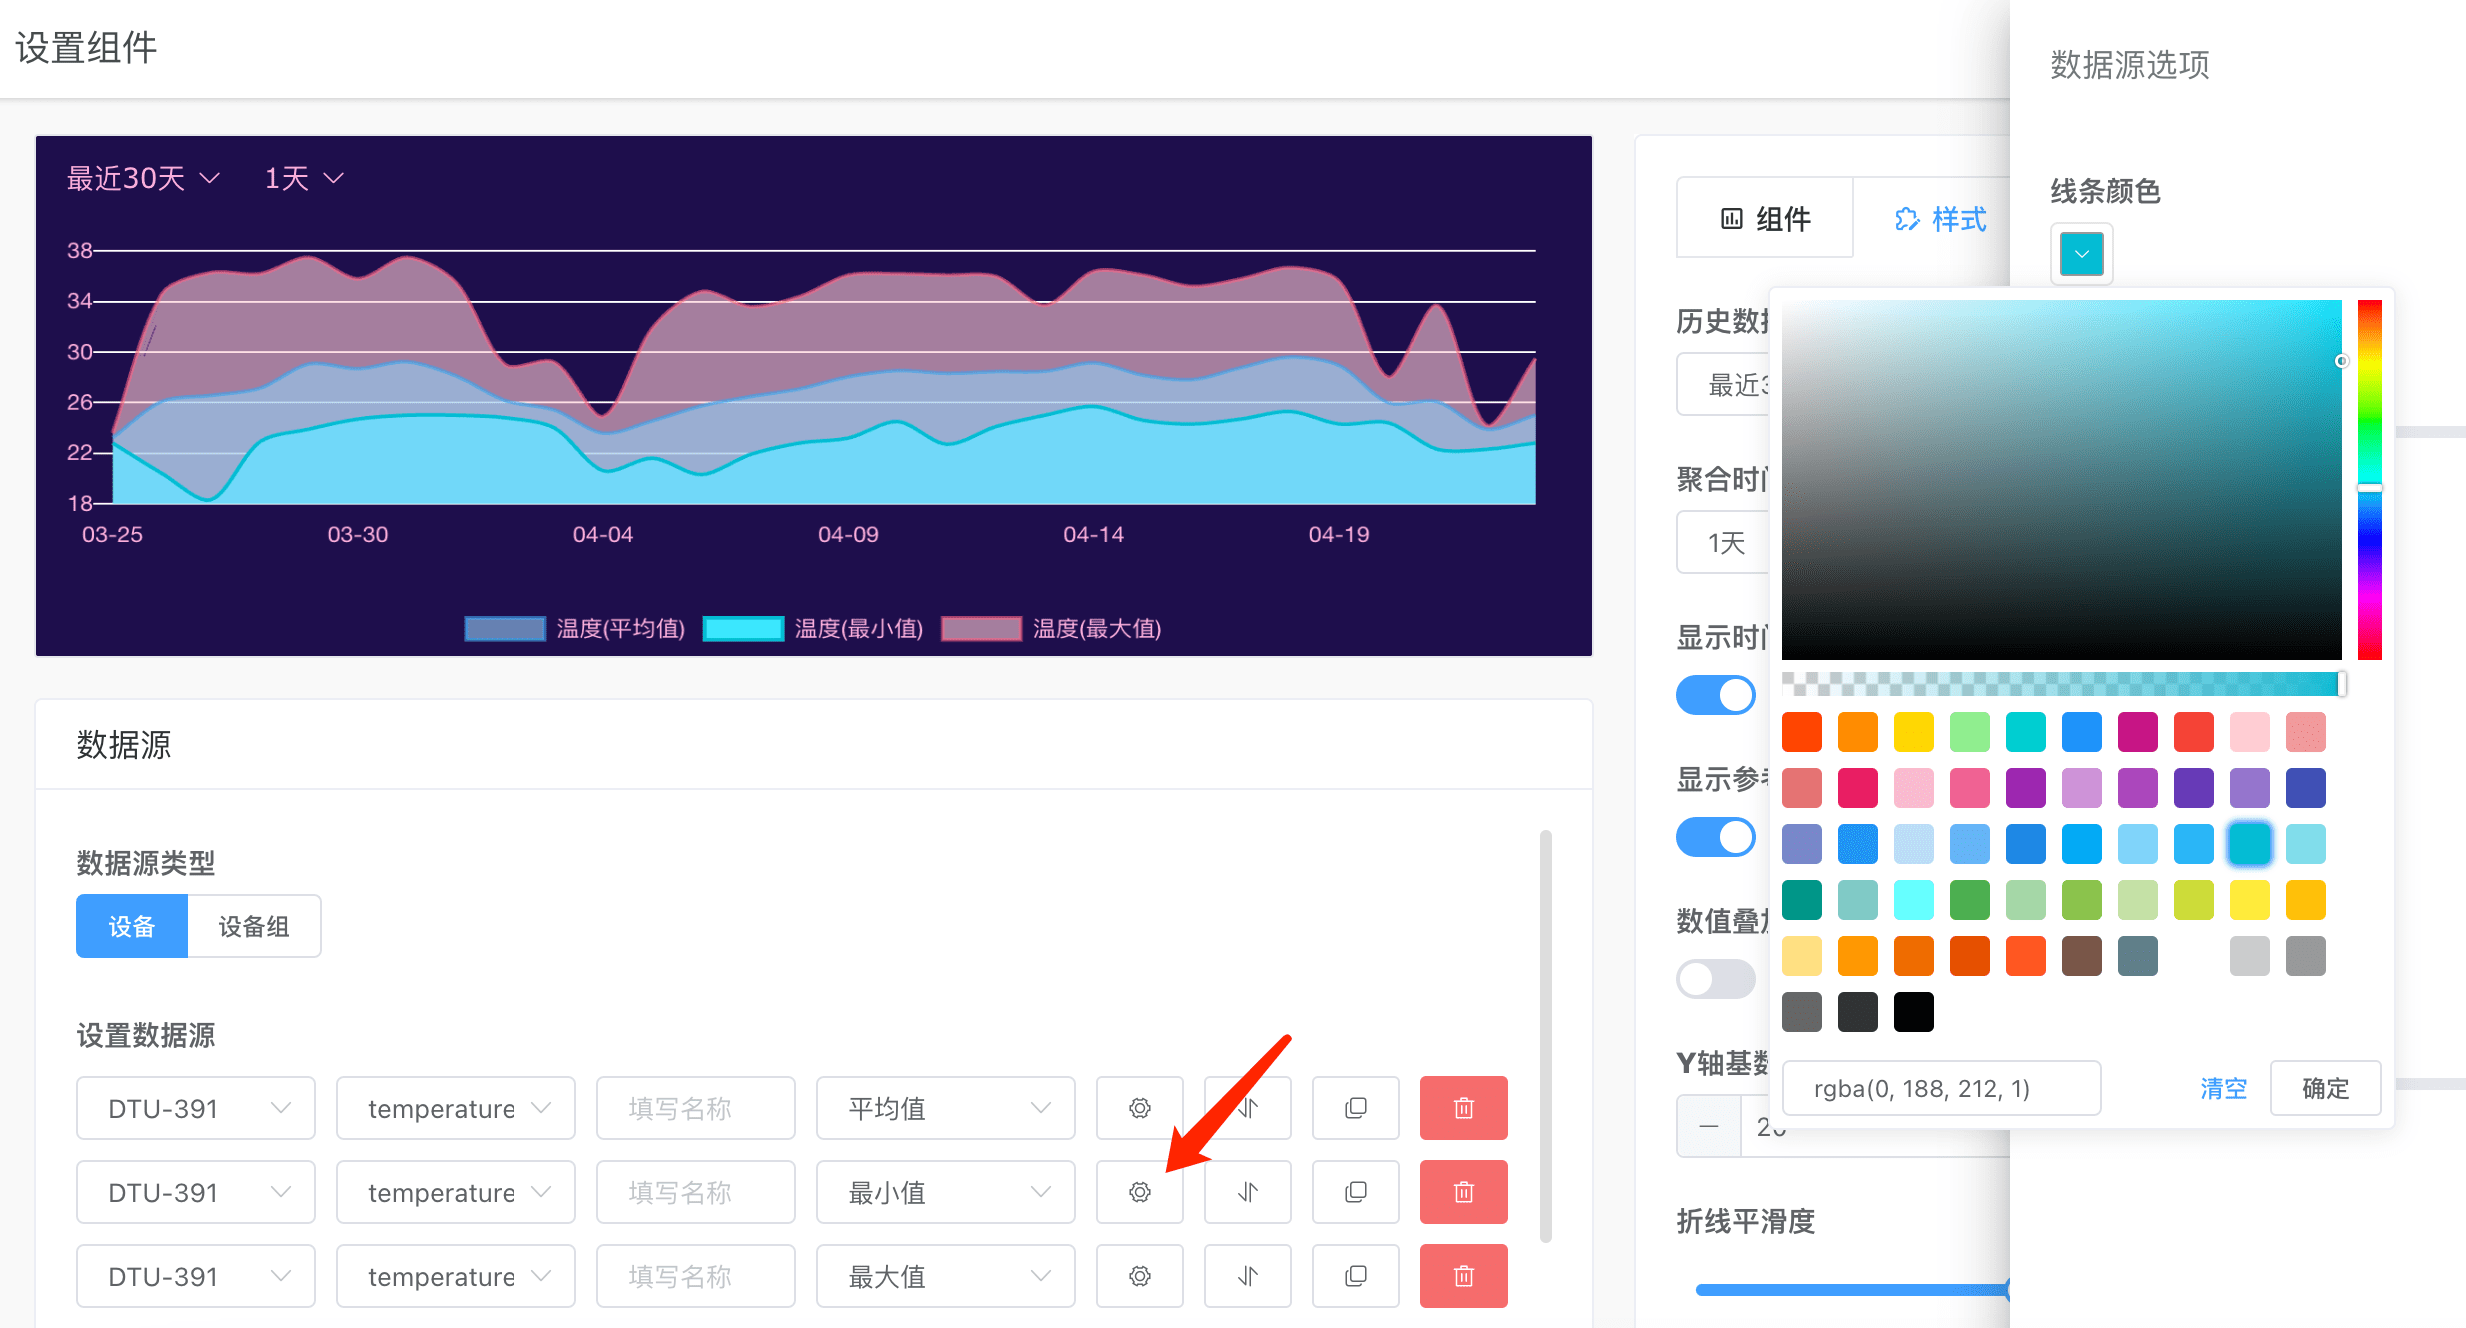The height and width of the screenshot is (1328, 2466).
Task: Click copy icon in 最大值 row
Action: (x=1355, y=1276)
